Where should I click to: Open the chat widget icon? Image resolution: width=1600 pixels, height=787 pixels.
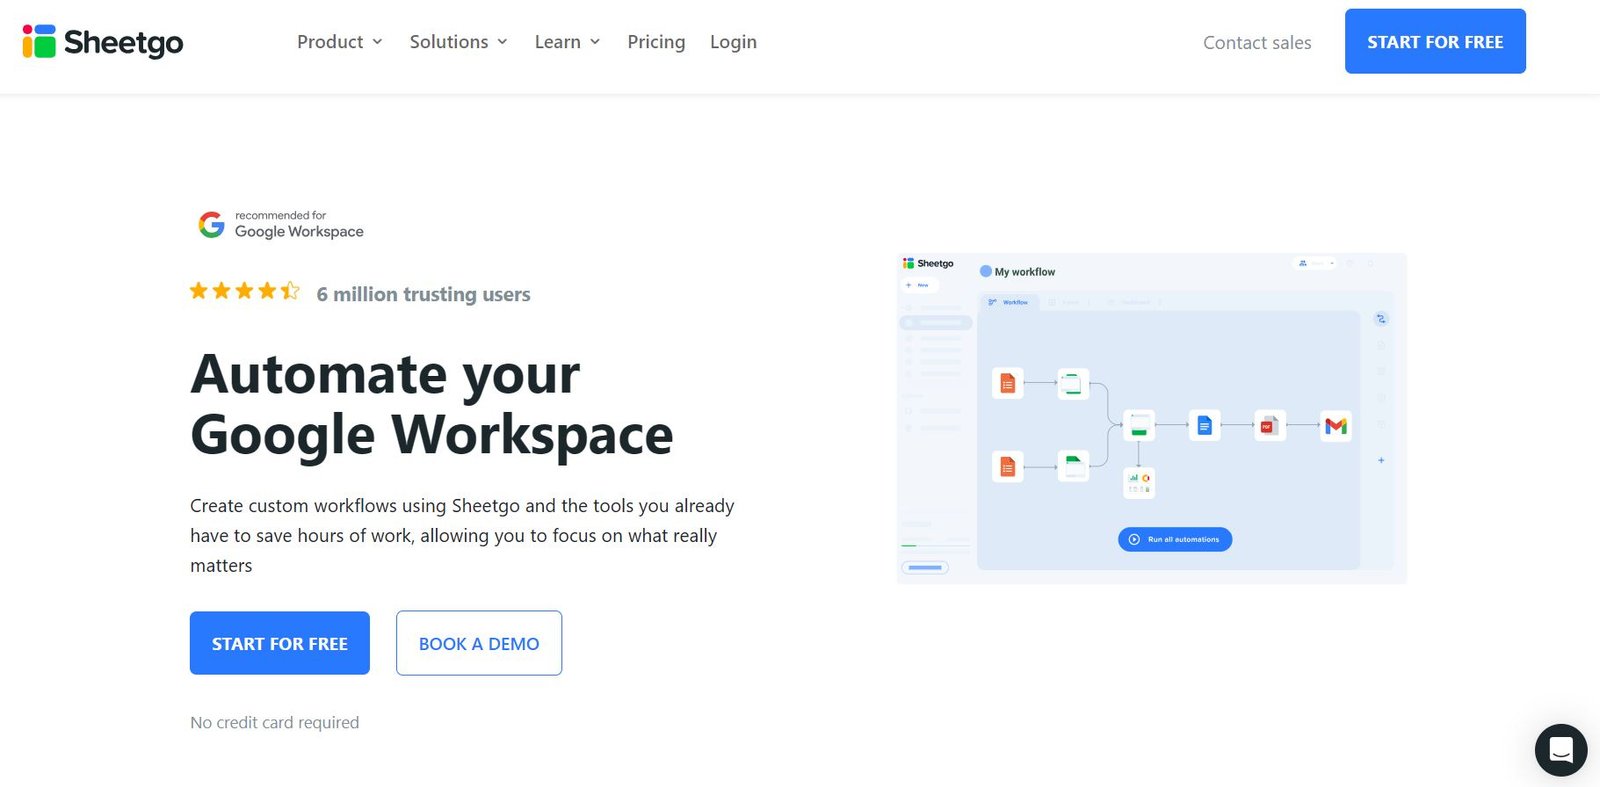1561,750
